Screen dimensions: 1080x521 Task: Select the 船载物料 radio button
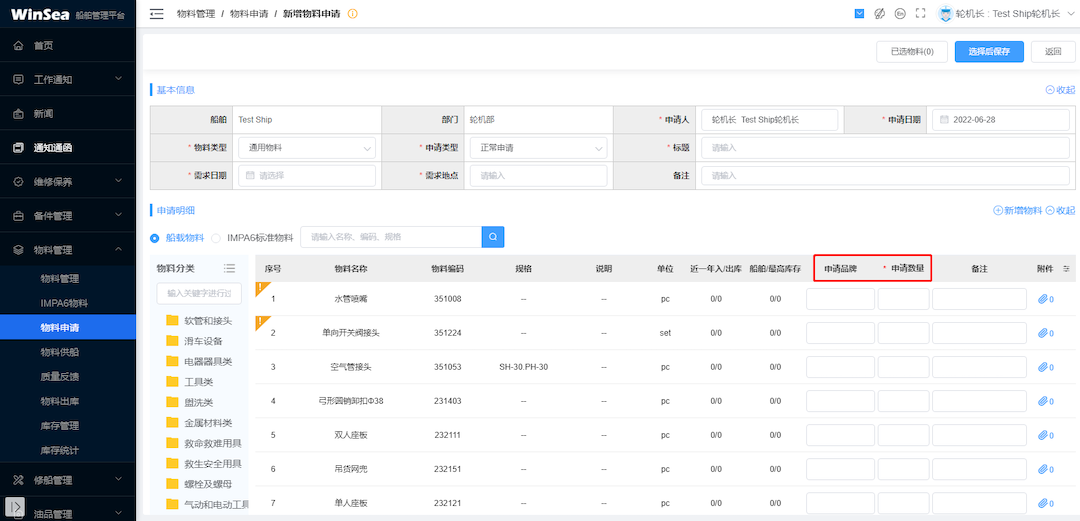pyautogui.click(x=155, y=238)
